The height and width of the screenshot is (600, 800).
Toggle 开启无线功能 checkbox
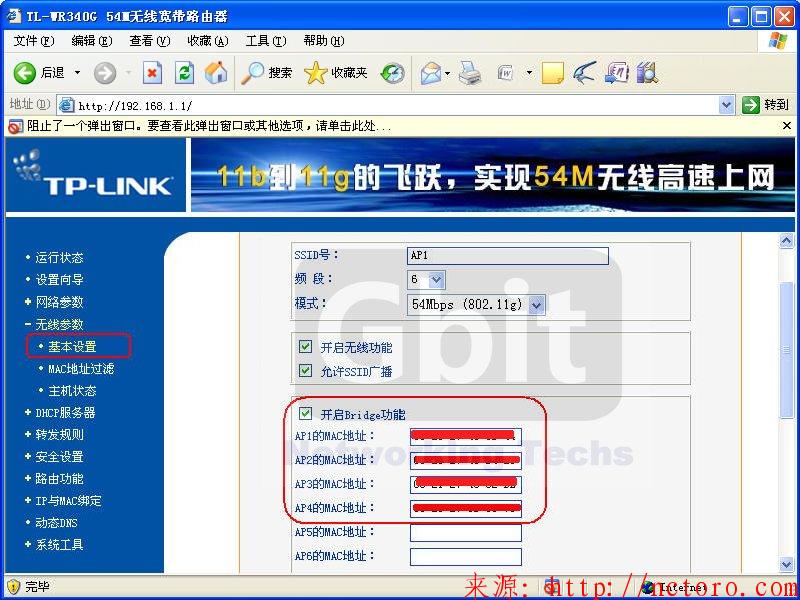click(x=305, y=347)
